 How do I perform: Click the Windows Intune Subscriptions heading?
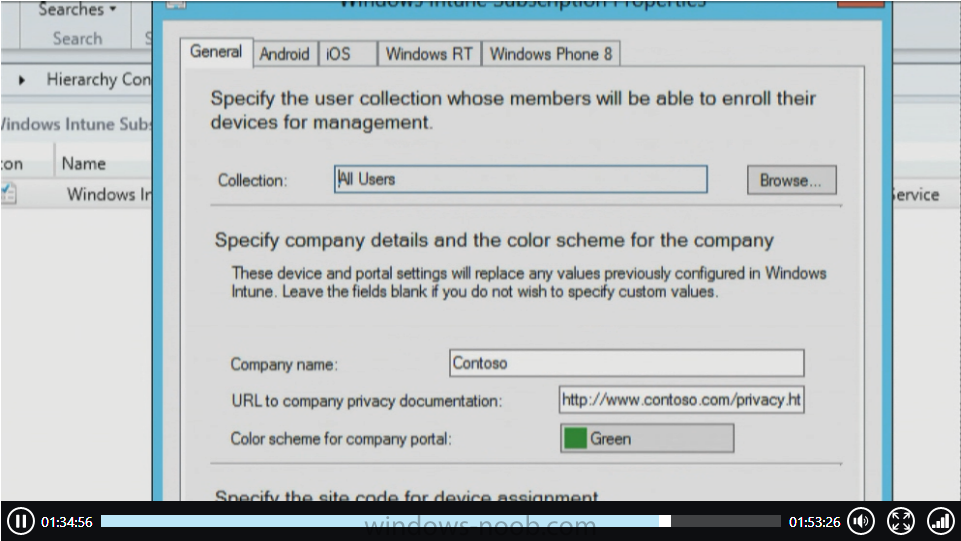tap(75, 124)
